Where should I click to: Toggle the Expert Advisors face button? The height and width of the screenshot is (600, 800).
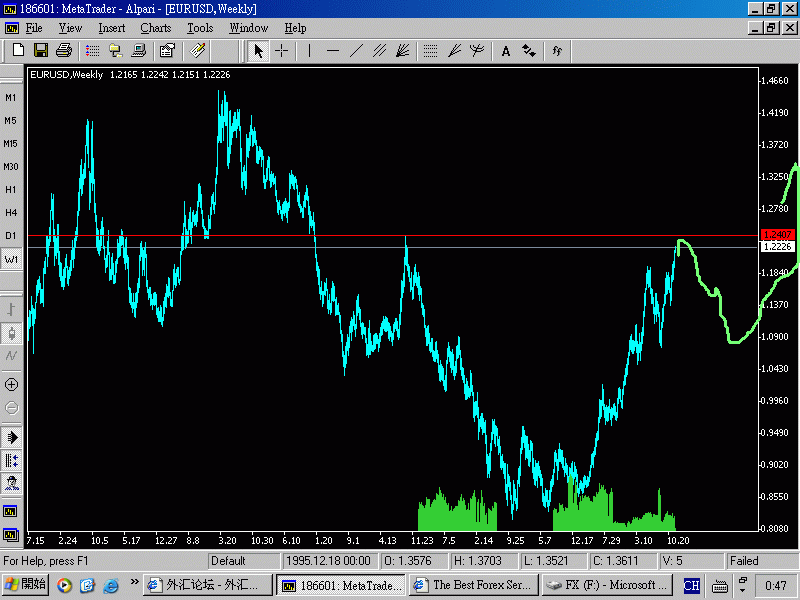coord(11,483)
